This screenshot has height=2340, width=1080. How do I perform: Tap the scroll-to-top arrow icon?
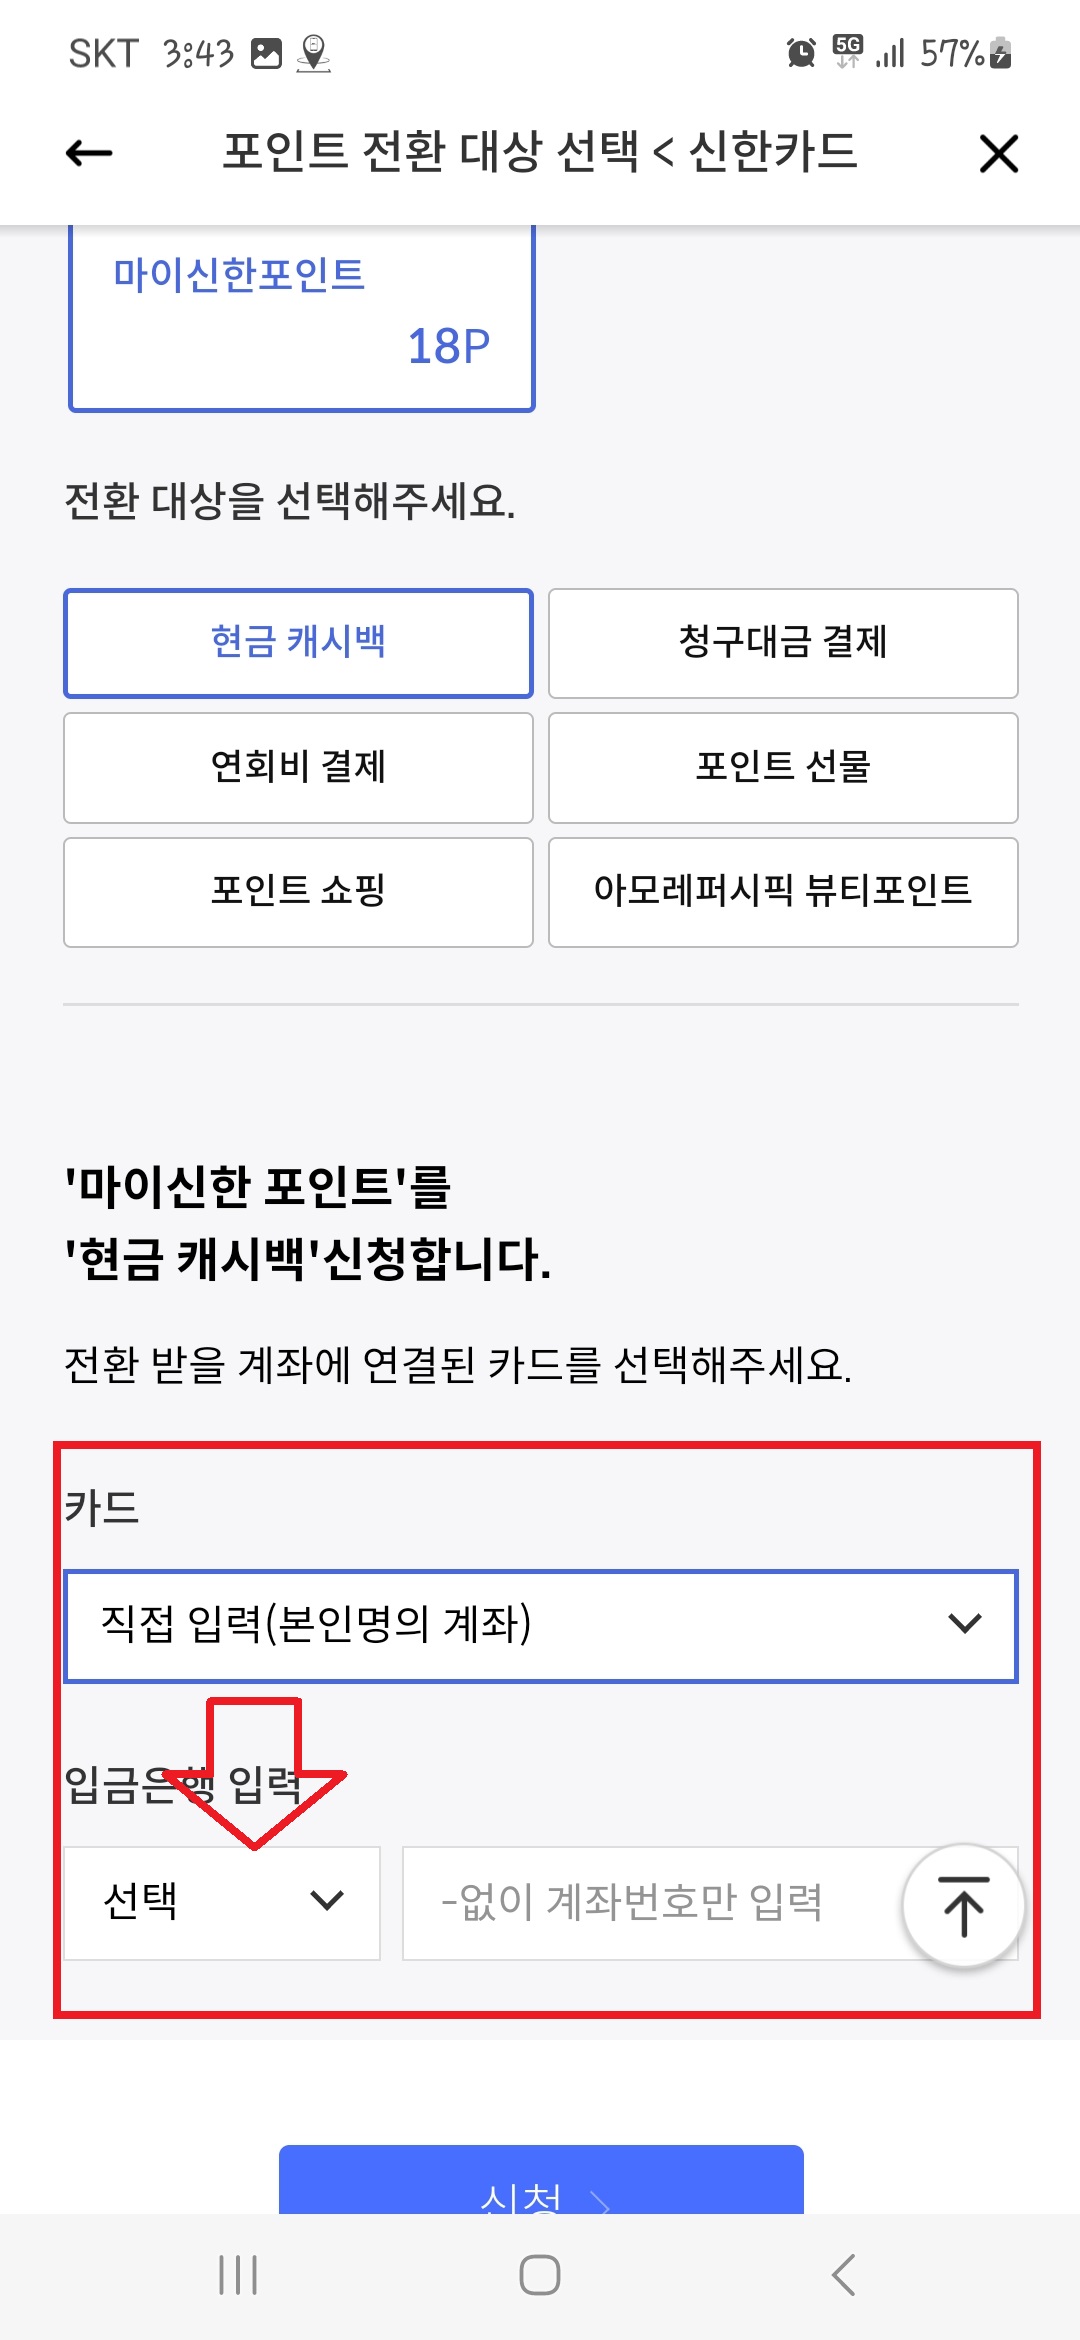click(963, 1904)
